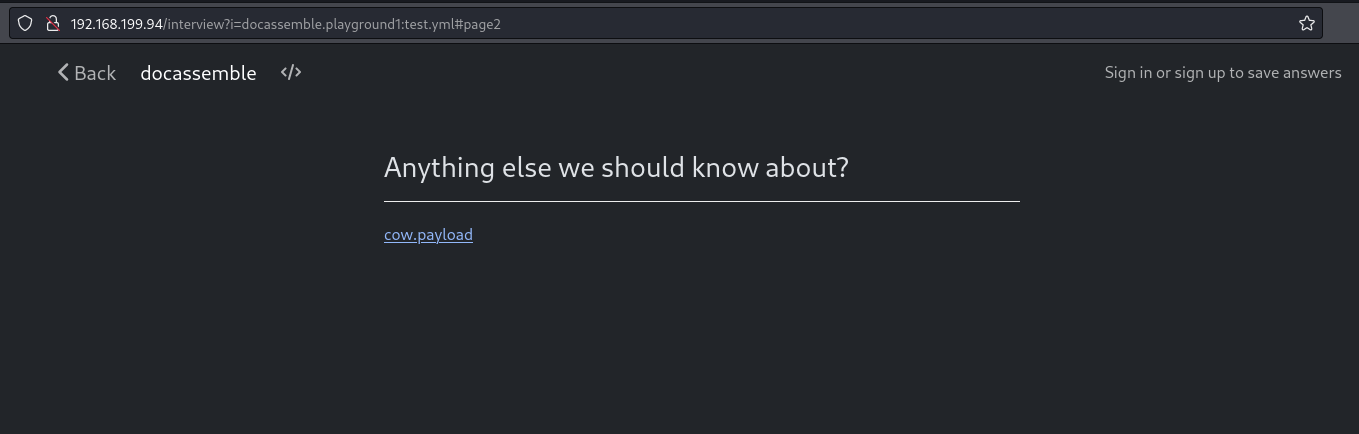Viewport: 1359px width, 434px height.
Task: Click the docassemble brand title
Action: [x=198, y=73]
